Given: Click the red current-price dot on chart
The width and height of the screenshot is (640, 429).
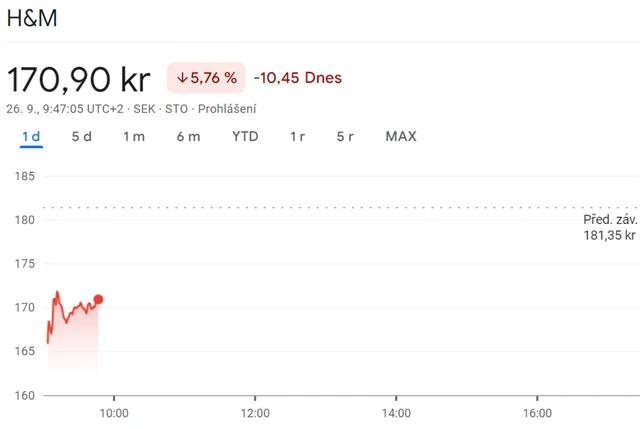Looking at the screenshot, I should (98, 299).
